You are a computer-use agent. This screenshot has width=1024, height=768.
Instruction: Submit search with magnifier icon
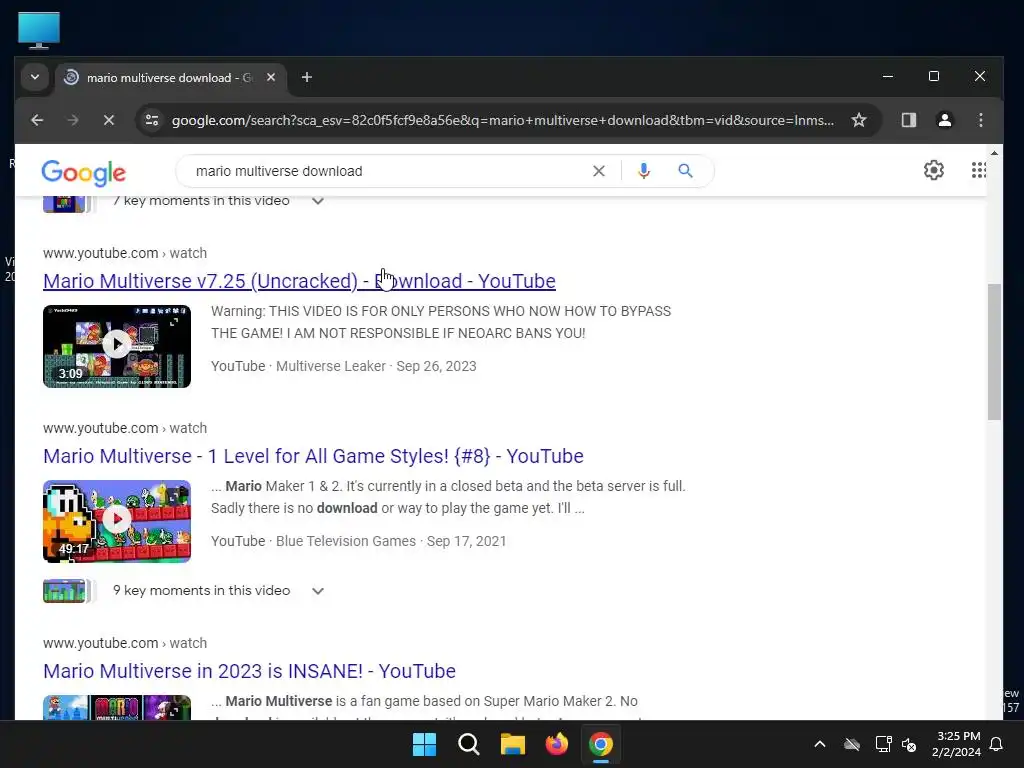coord(685,171)
